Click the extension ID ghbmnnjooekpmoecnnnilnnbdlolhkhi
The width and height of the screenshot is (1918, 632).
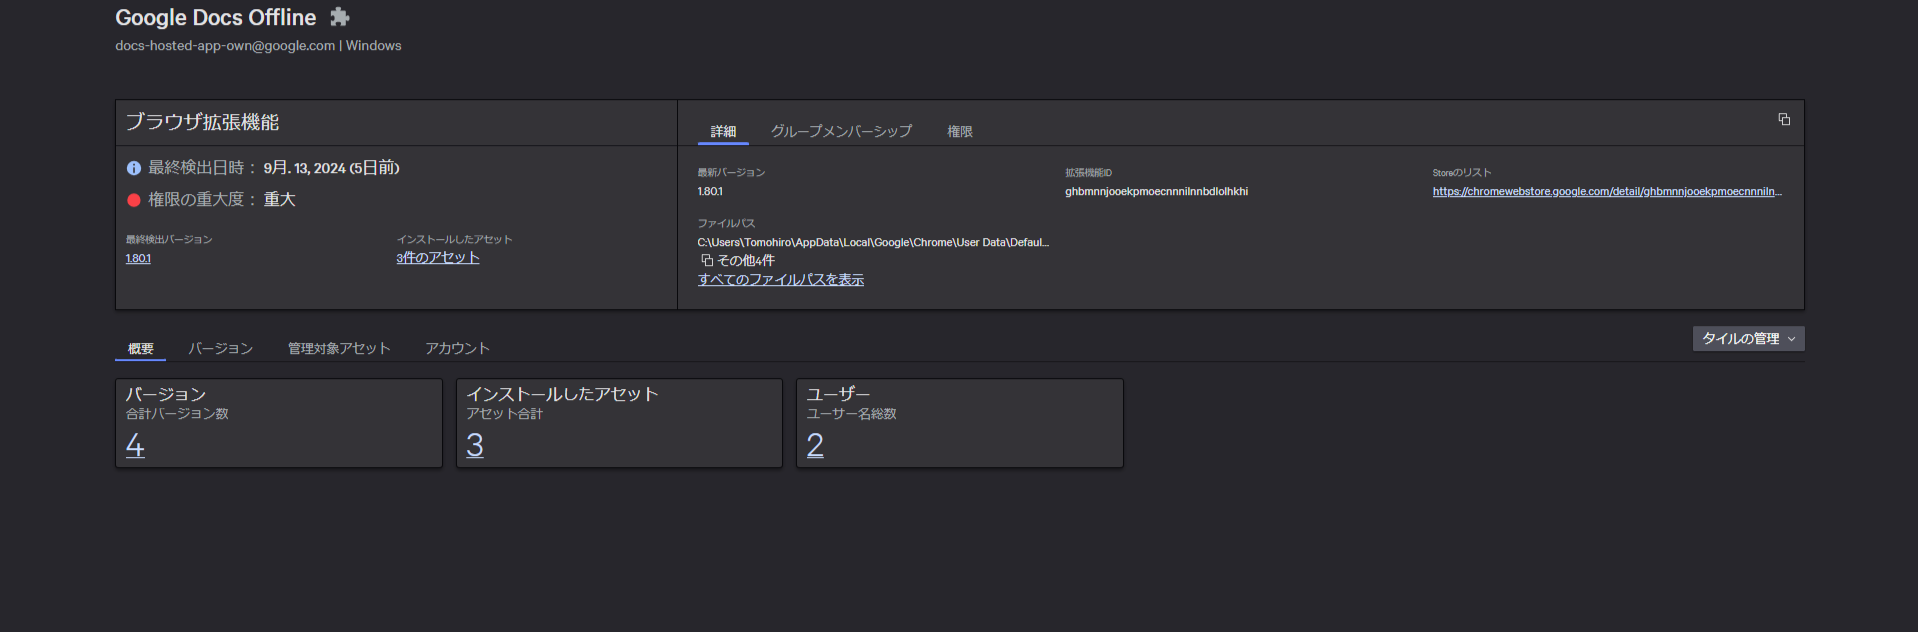coord(1156,191)
